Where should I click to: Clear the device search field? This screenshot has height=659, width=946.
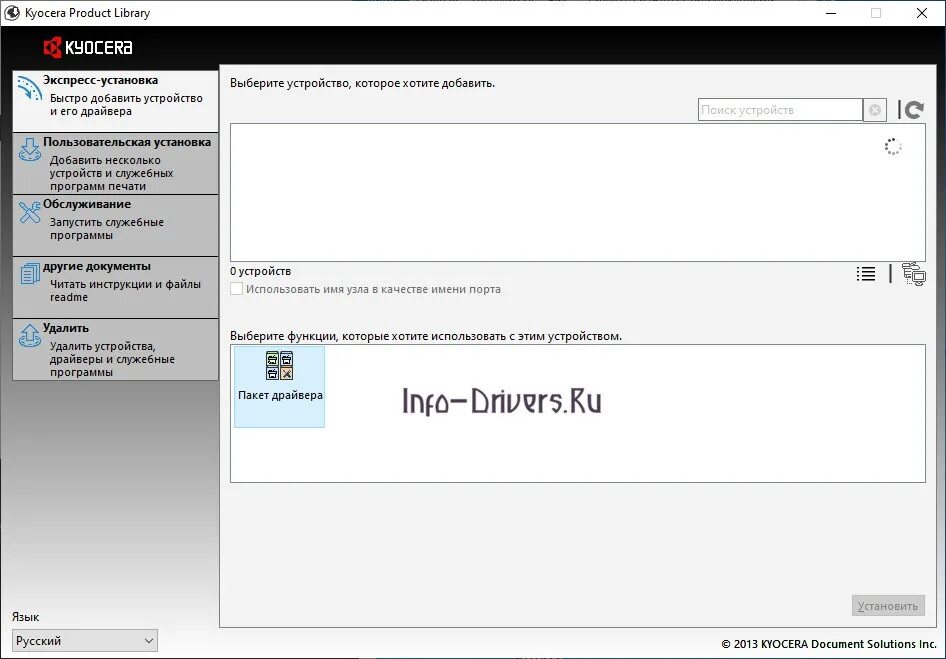coord(875,110)
